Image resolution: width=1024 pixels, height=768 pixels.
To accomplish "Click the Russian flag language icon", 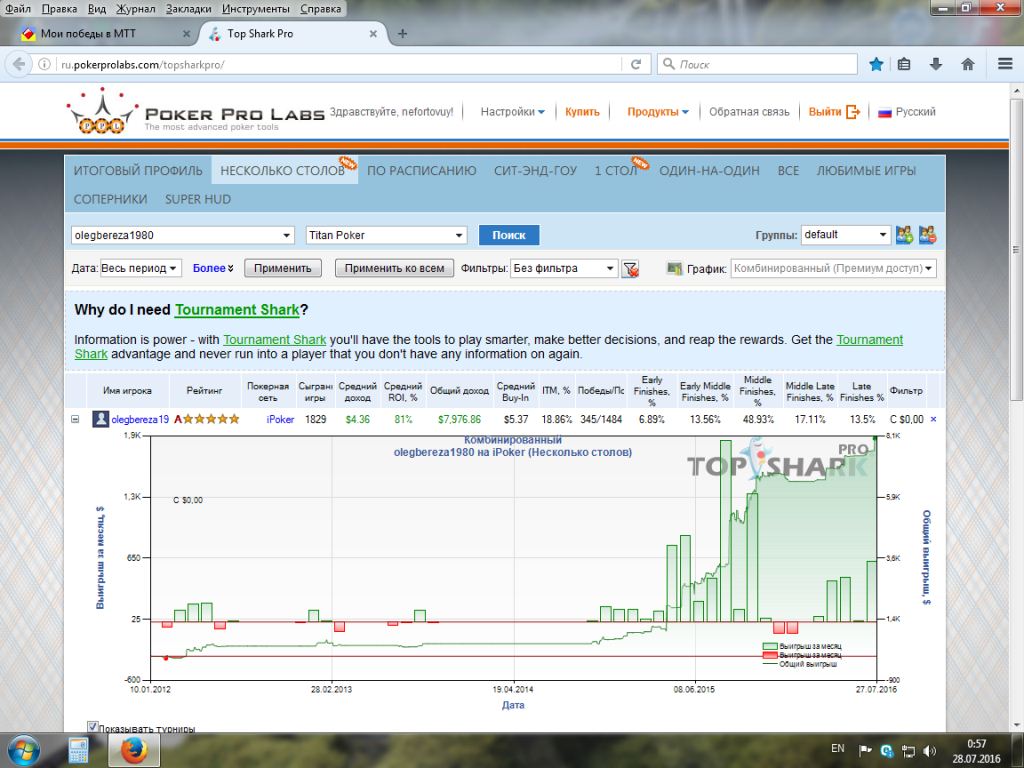I will [884, 112].
